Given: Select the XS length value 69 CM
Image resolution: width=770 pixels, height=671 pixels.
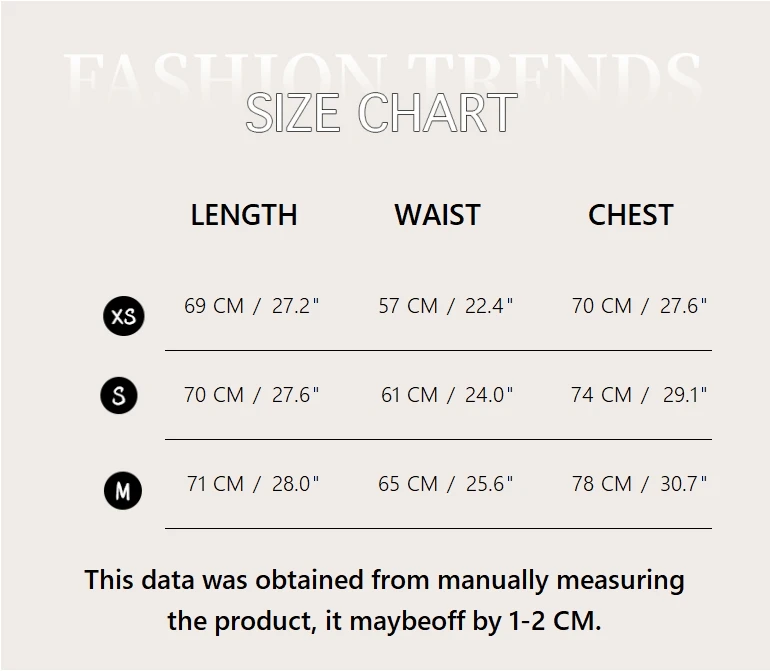Looking at the screenshot, I should point(214,306).
